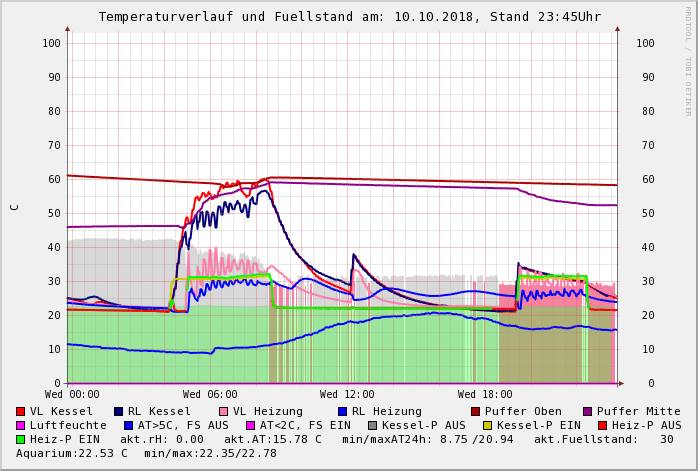
Task: Select the gray Kessel-P AUS swatch
Action: (x=372, y=425)
